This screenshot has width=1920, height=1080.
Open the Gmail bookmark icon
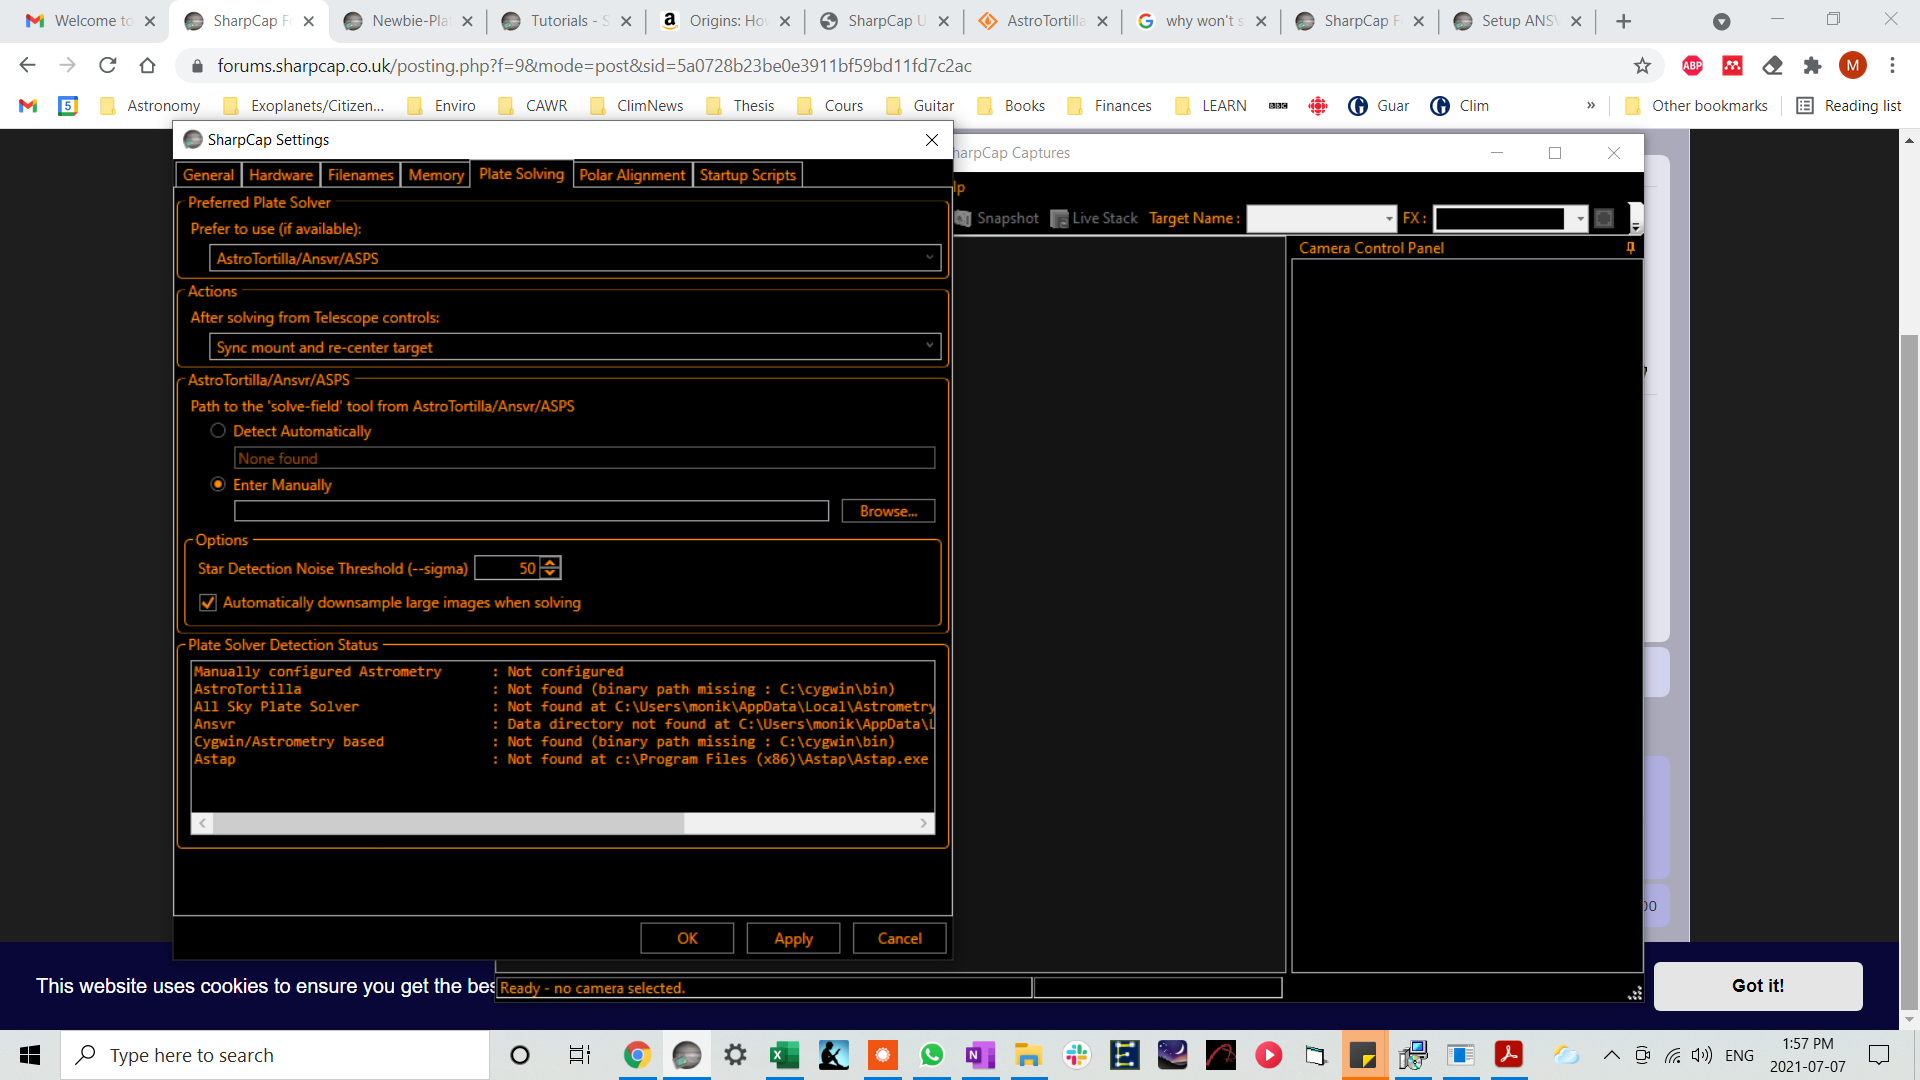(x=28, y=106)
